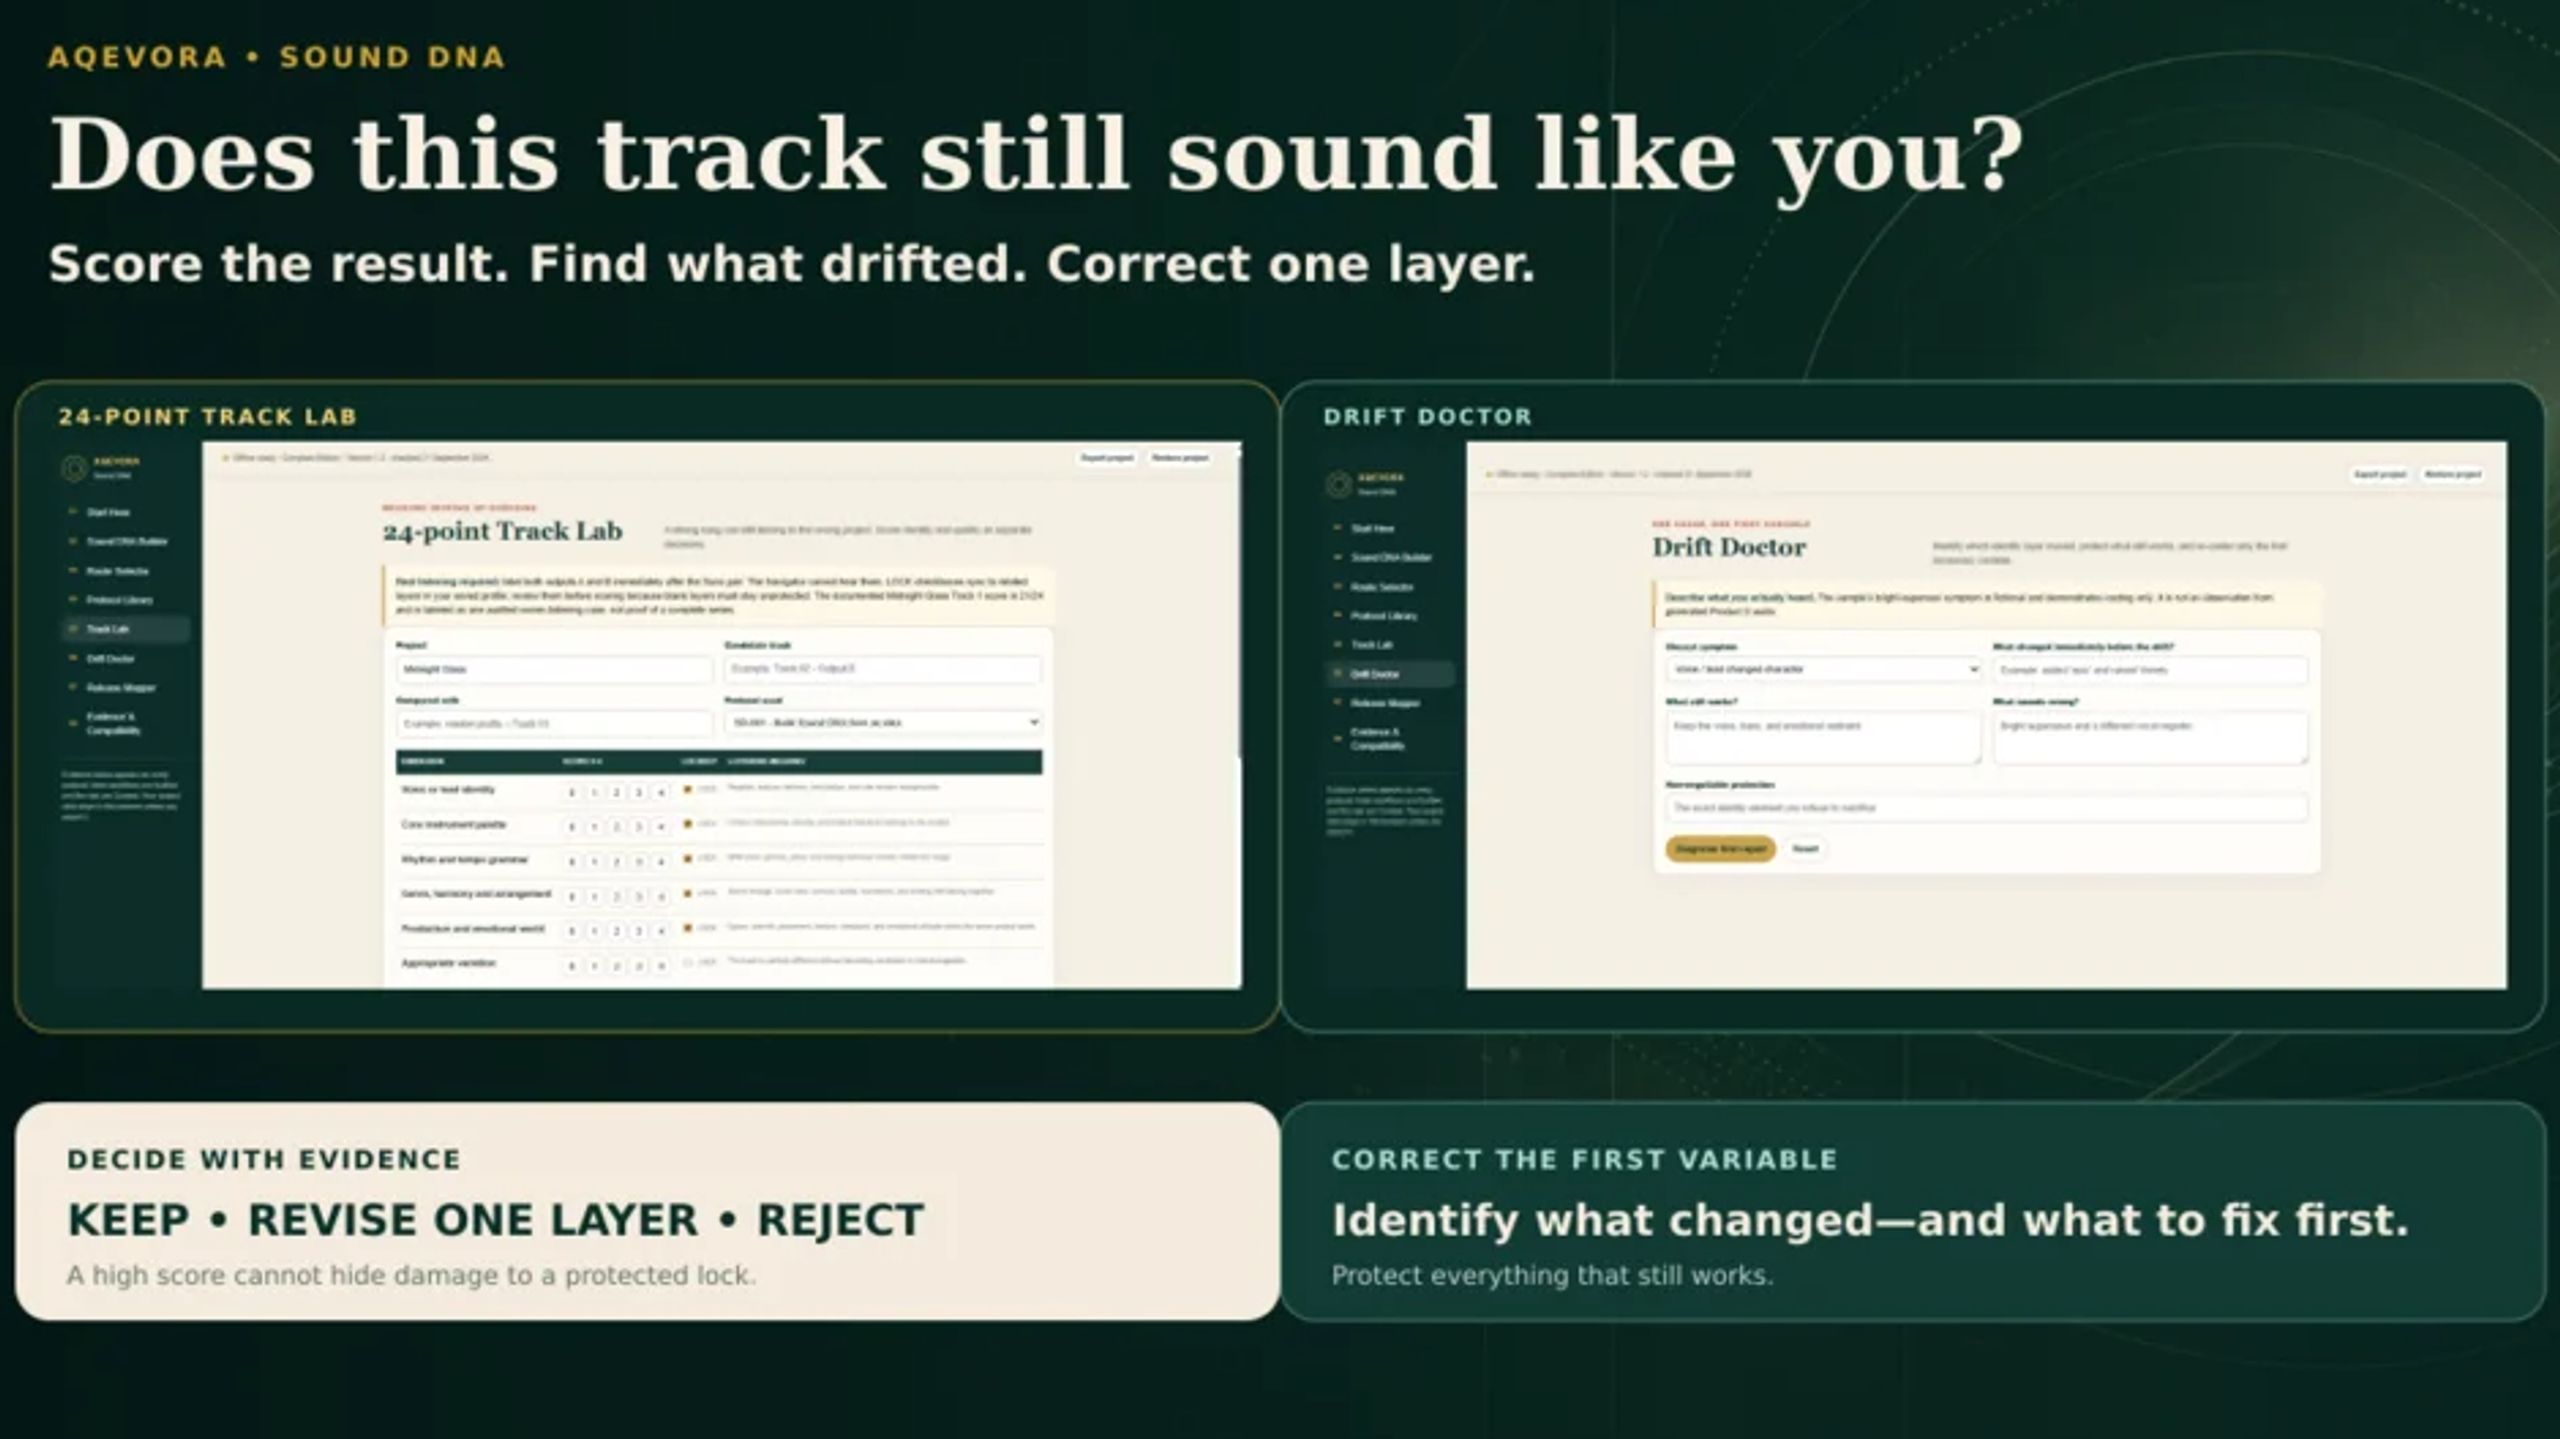
Task: Click the Candidate track input field
Action: pos(883,669)
